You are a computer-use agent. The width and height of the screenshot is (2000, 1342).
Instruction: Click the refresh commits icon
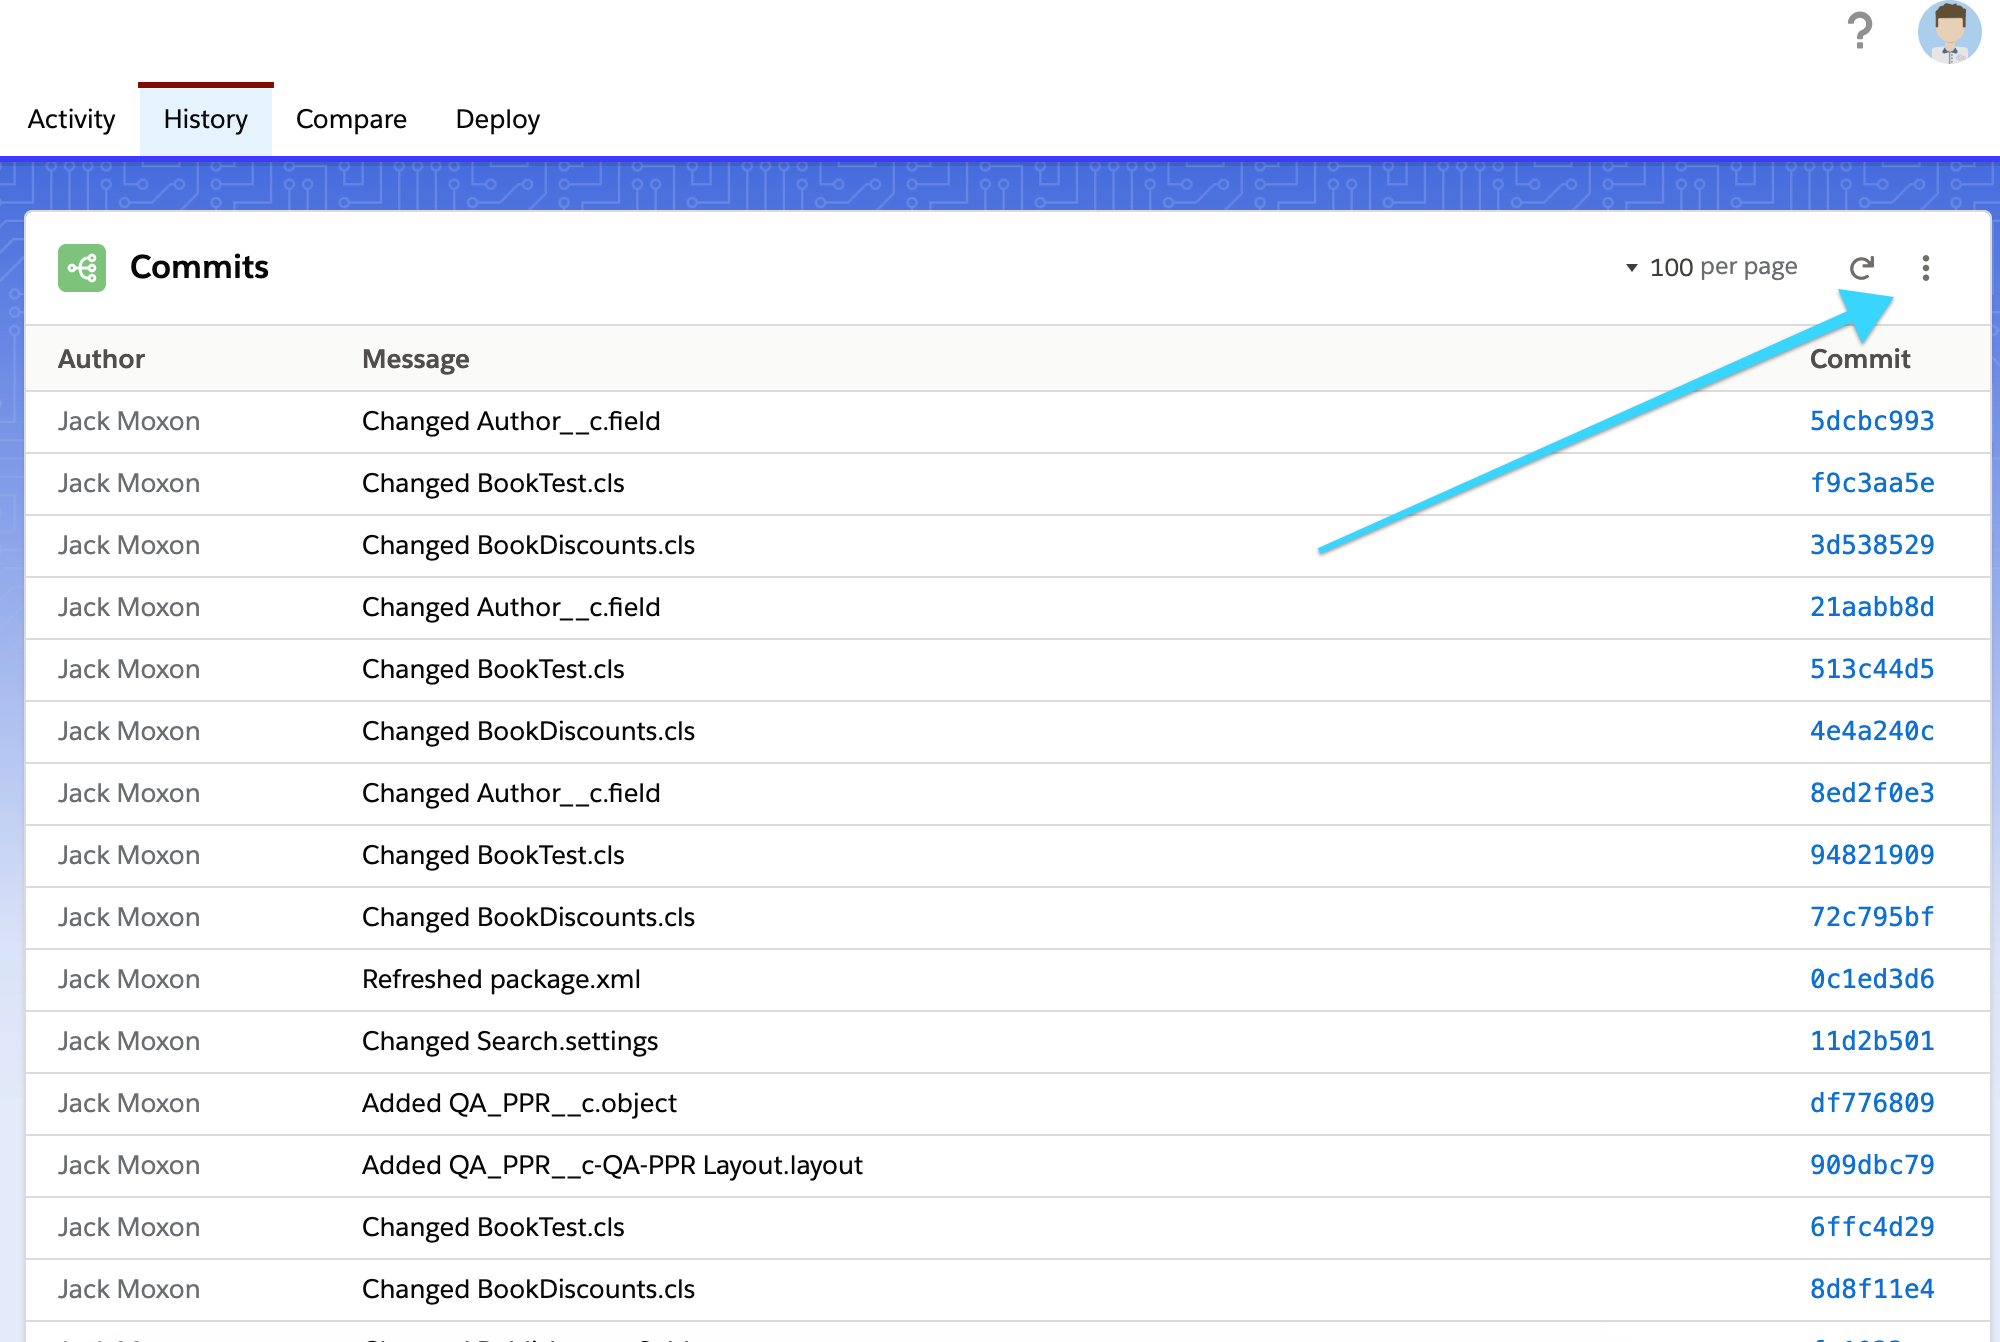coord(1861,268)
